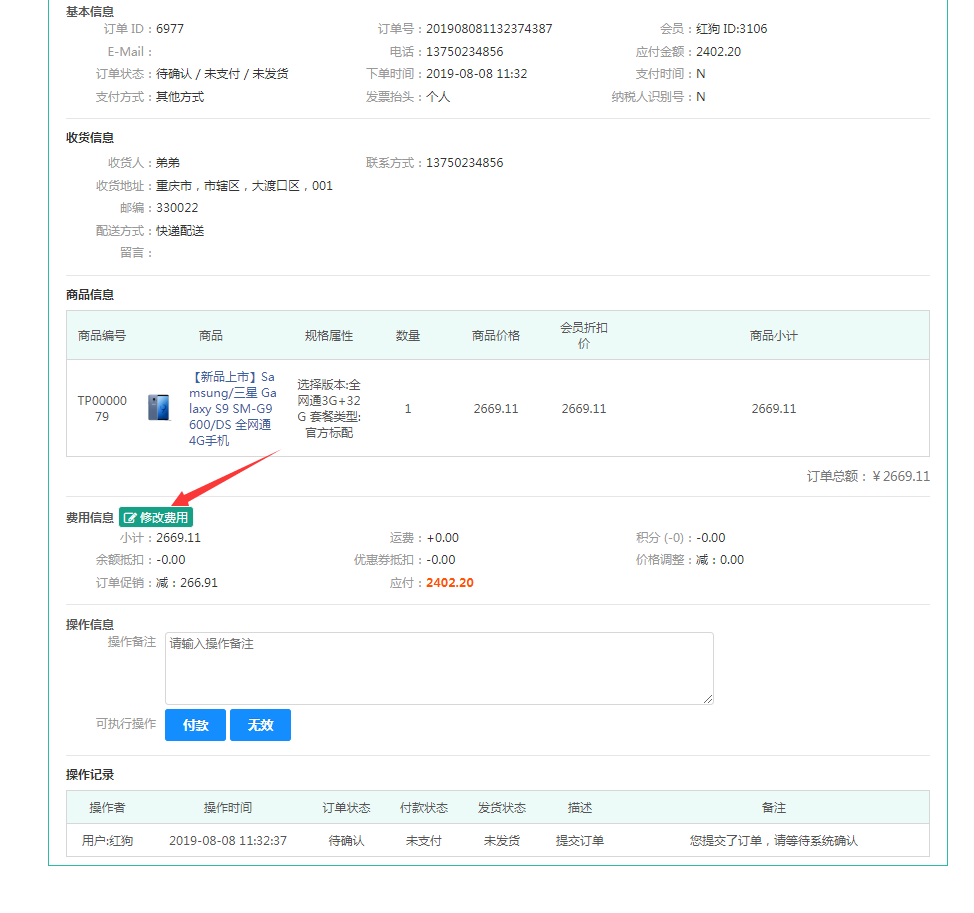The width and height of the screenshot is (974, 913).
Task: Open the Samsung Galaxy S9 product link
Action: coord(231,408)
